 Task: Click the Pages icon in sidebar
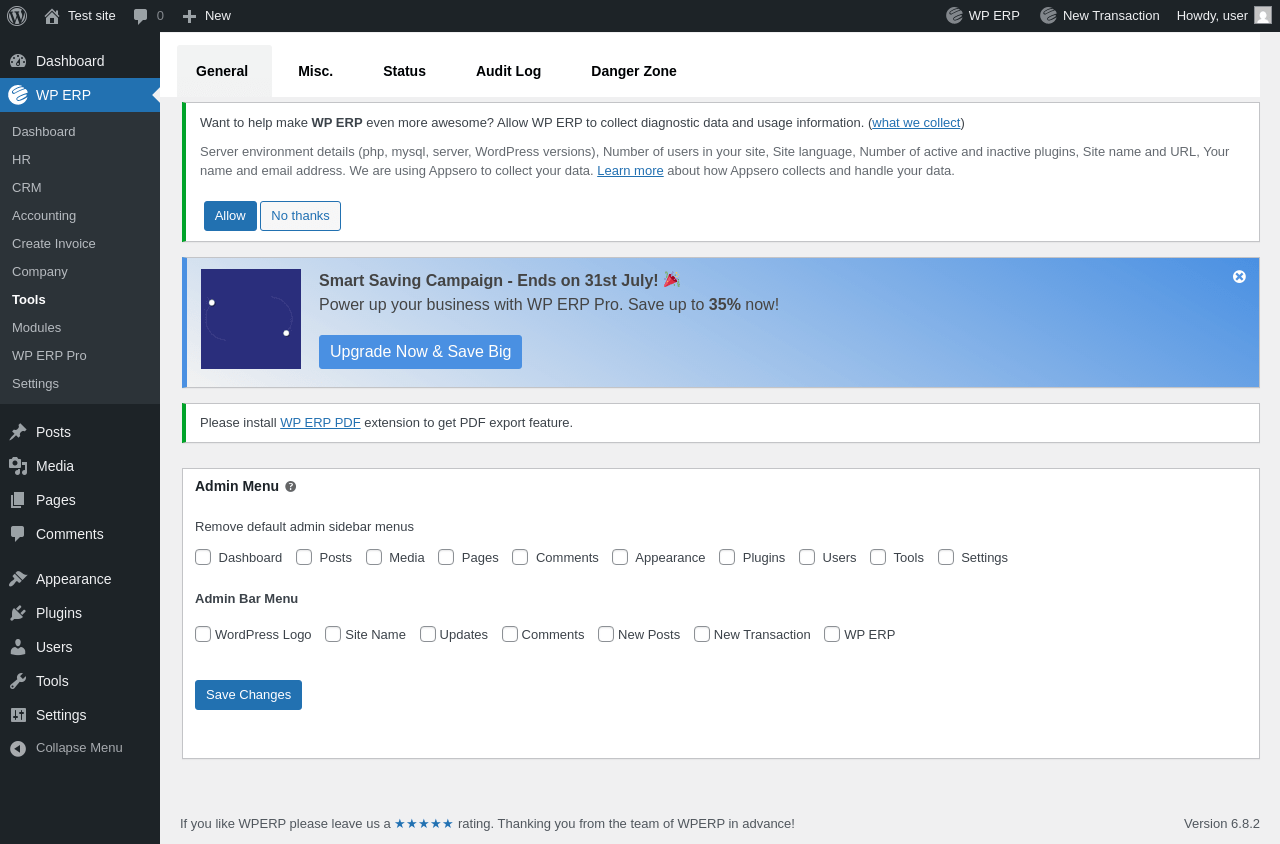pos(18,500)
